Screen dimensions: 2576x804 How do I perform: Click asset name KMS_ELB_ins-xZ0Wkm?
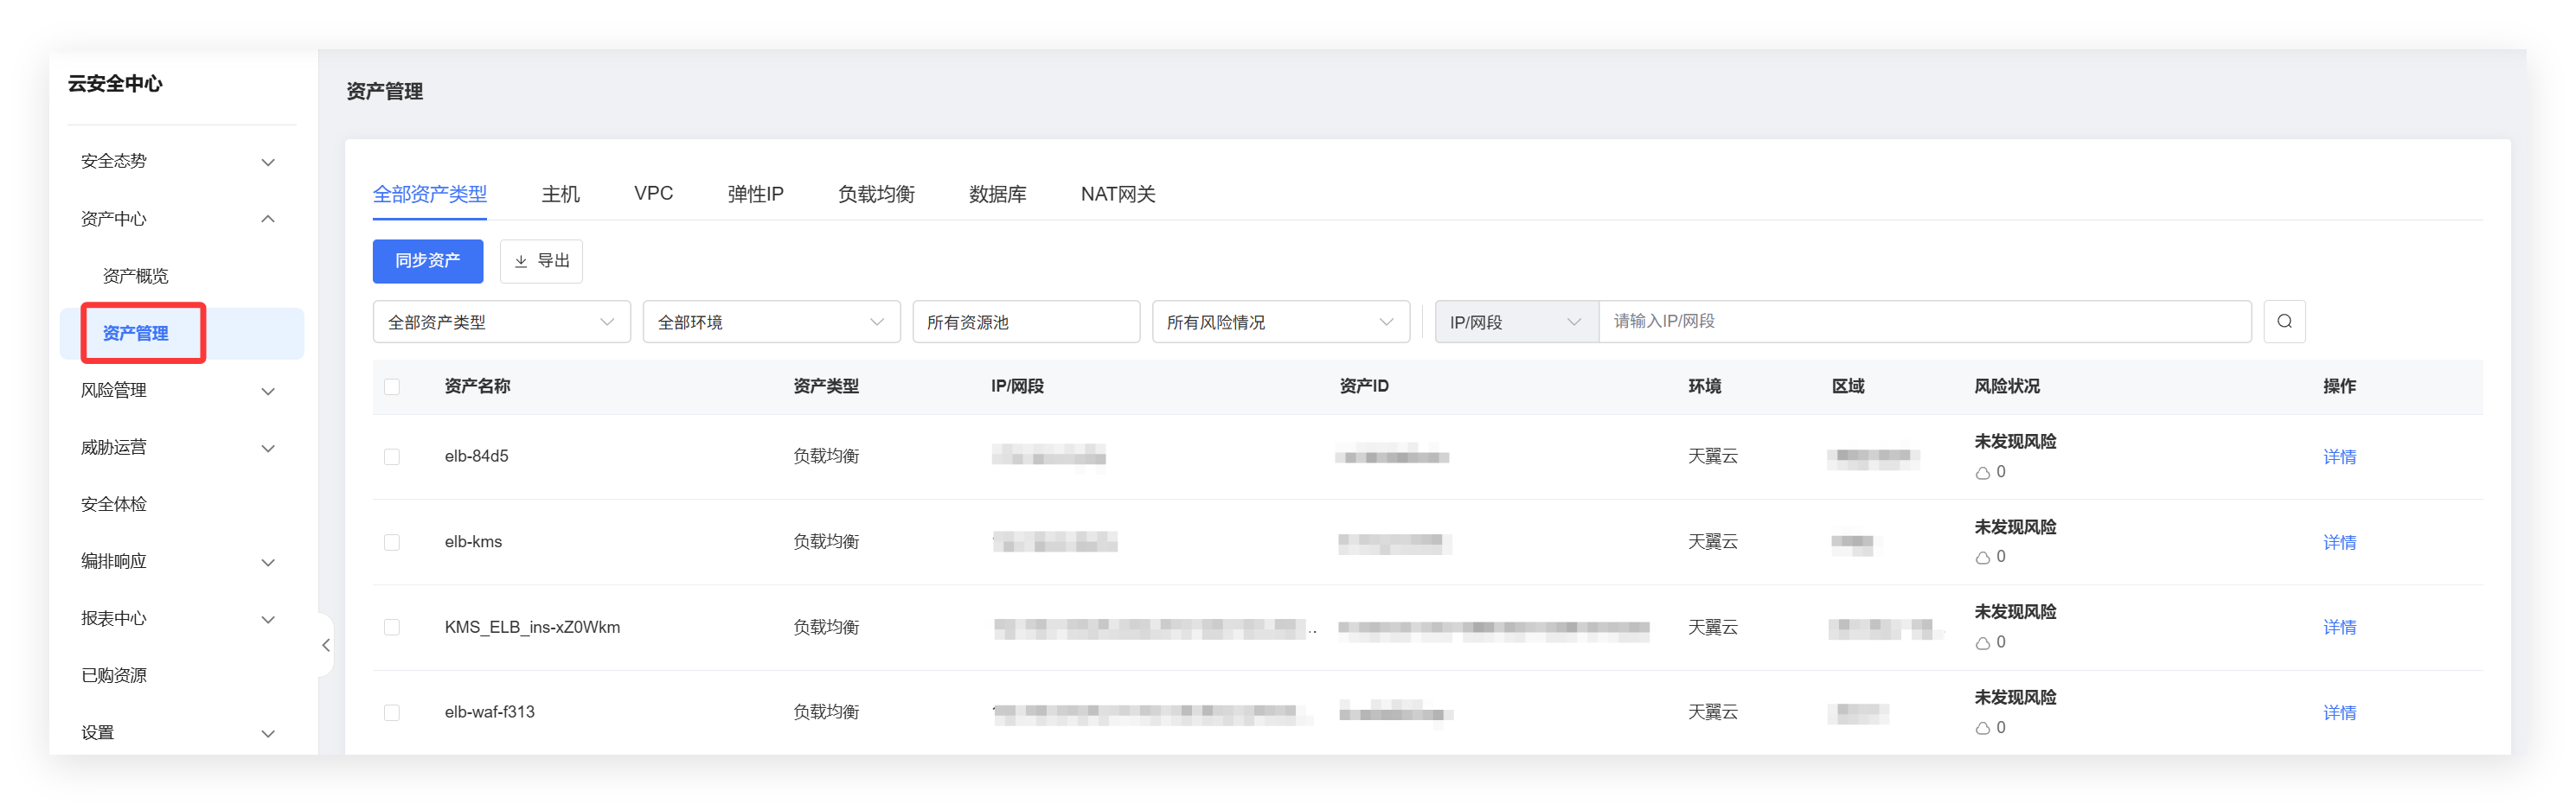[532, 627]
